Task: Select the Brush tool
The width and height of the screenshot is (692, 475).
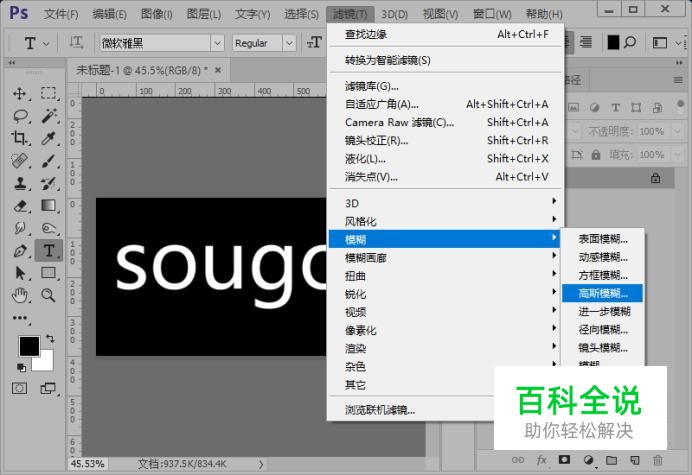Action: [49, 161]
